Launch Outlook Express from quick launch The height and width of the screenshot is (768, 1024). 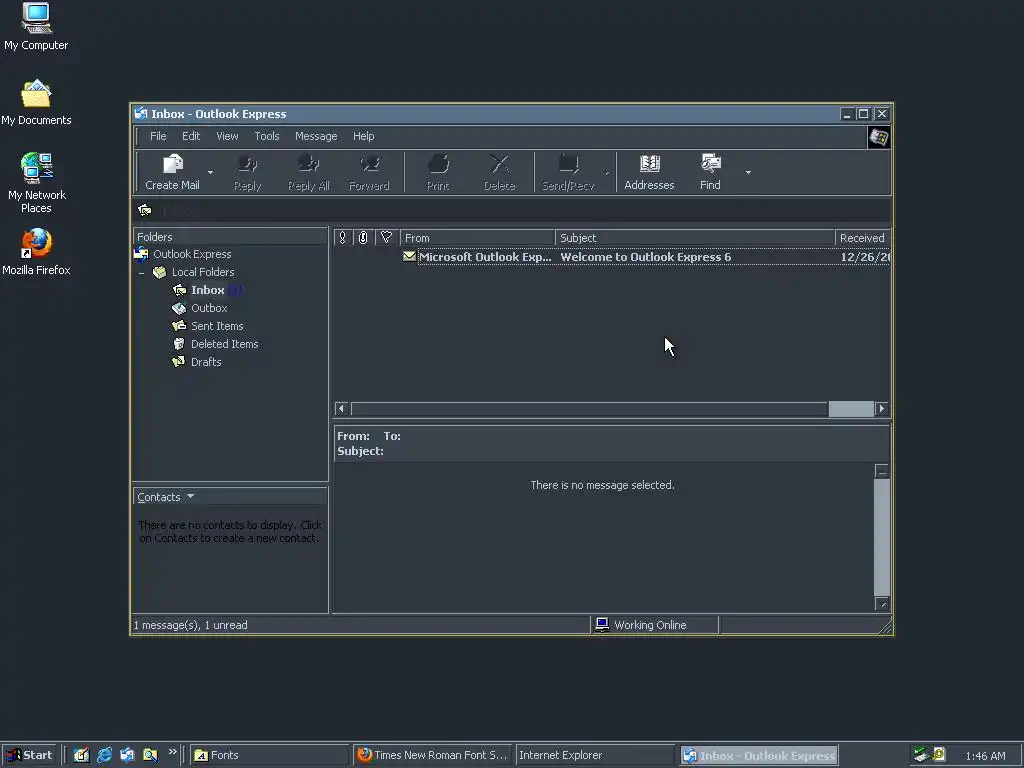pos(127,755)
